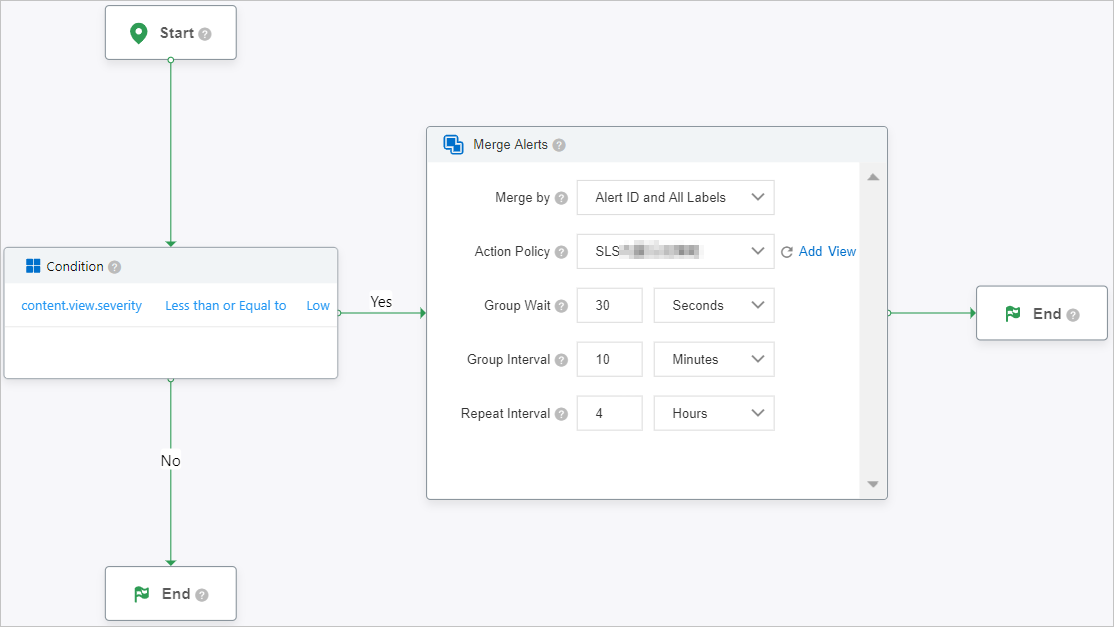The image size is (1114, 627).
Task: Click the Condition node grid icon
Action: (33, 266)
